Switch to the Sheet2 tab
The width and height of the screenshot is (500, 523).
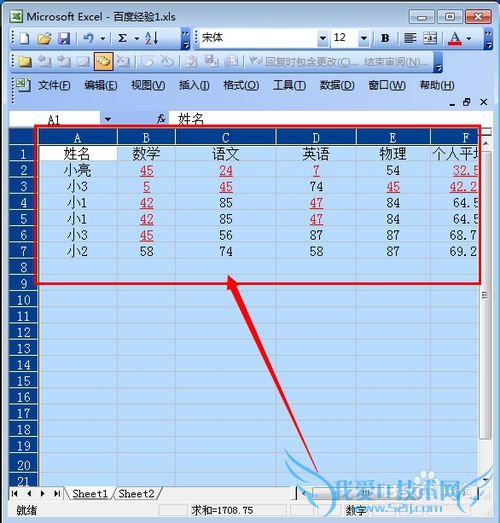(x=136, y=493)
